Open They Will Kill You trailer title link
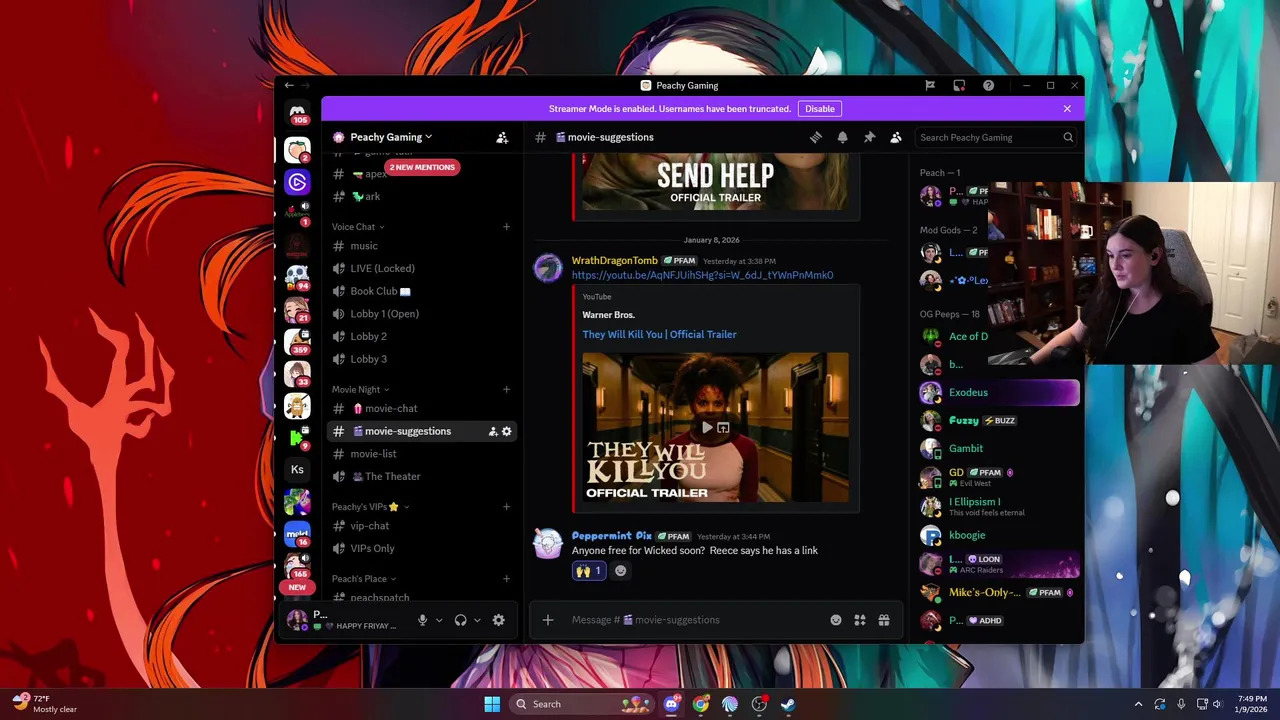Viewport: 1280px width, 720px height. (x=659, y=334)
